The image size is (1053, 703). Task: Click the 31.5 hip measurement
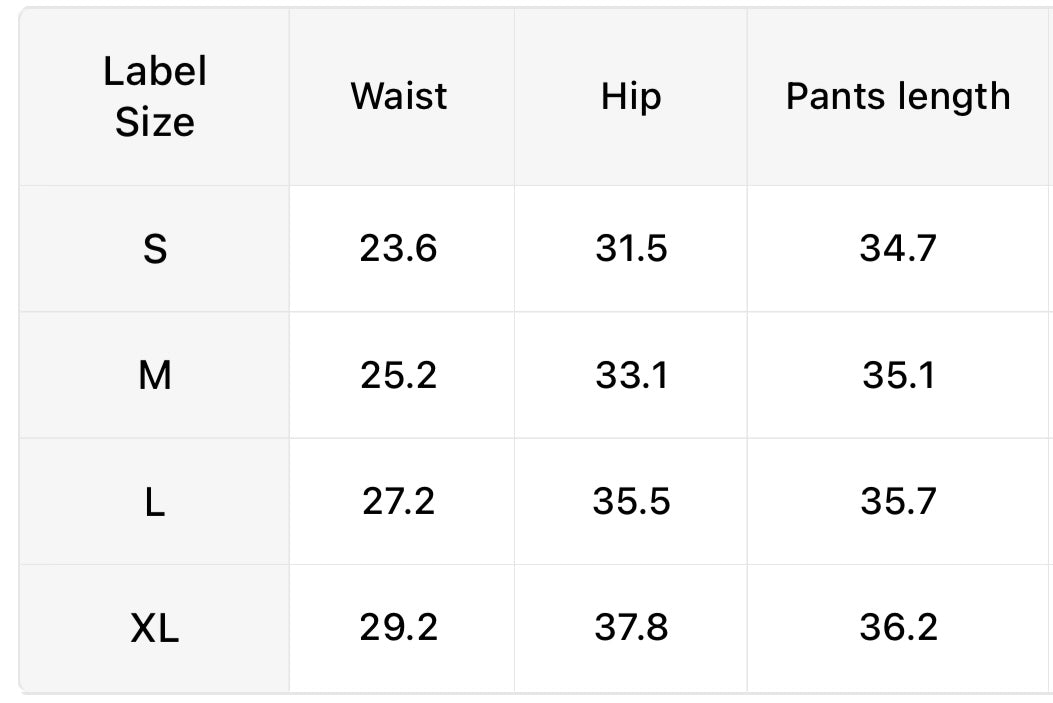[x=631, y=248]
